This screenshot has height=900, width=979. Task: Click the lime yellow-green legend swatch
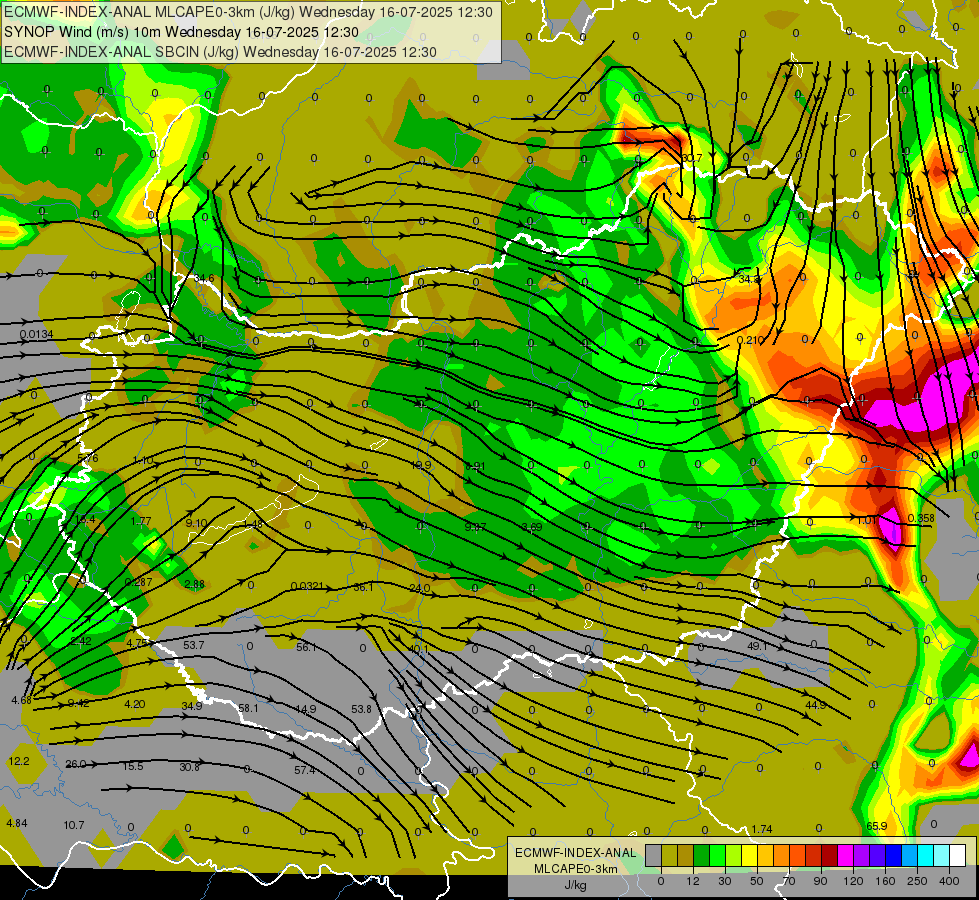click(734, 856)
